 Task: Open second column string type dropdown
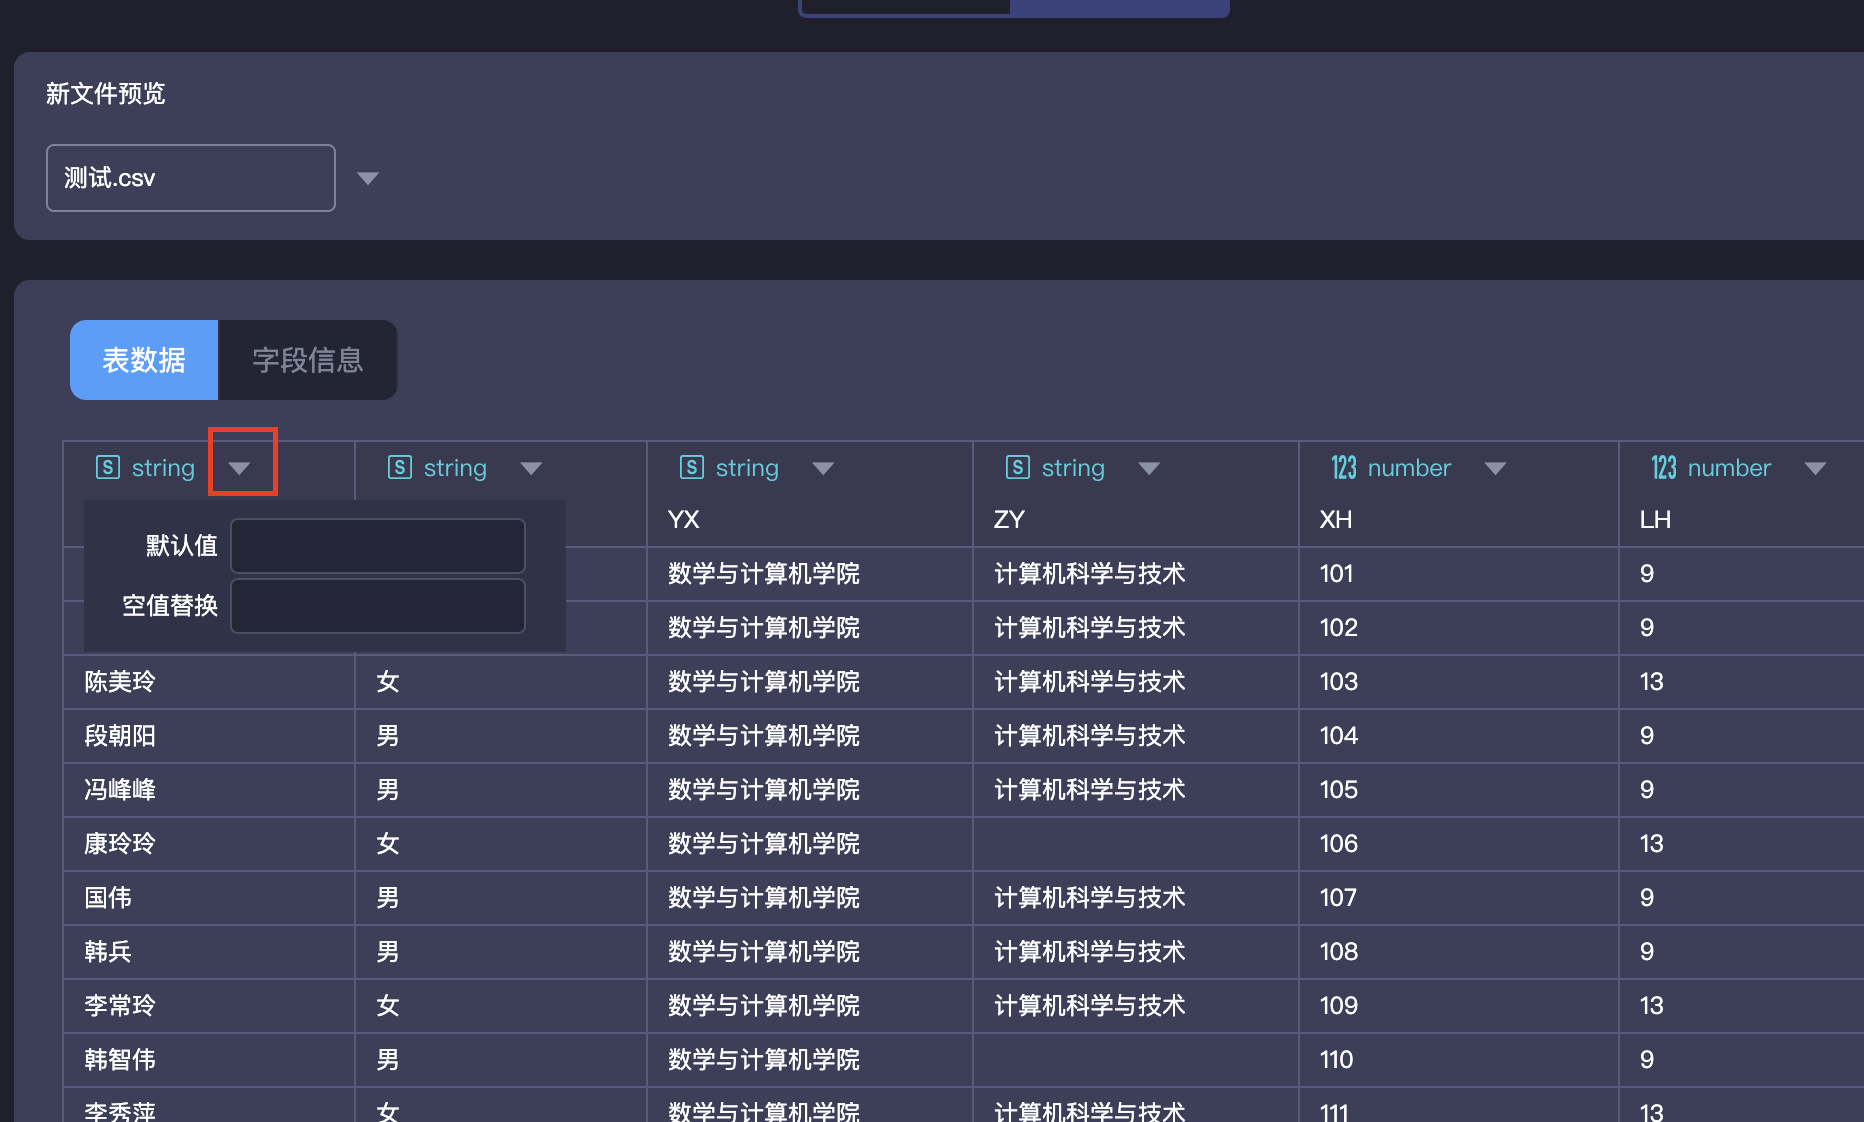coord(531,468)
